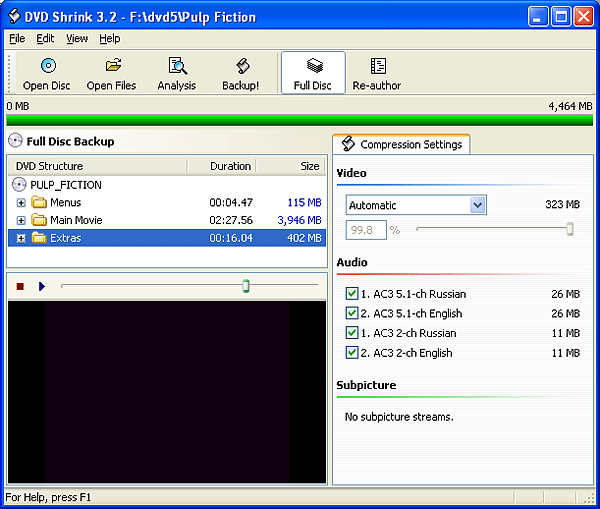Click the Open Files folder icon

(113, 65)
